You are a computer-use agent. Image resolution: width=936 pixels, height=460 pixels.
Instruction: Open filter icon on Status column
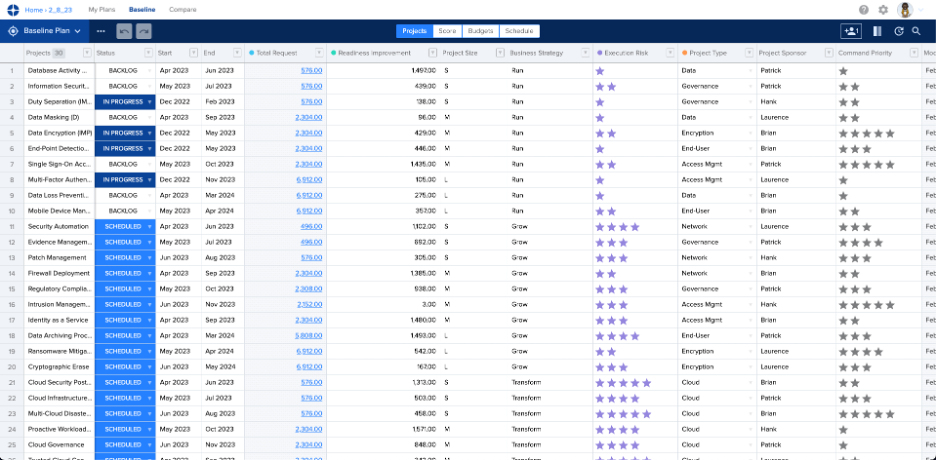148,53
